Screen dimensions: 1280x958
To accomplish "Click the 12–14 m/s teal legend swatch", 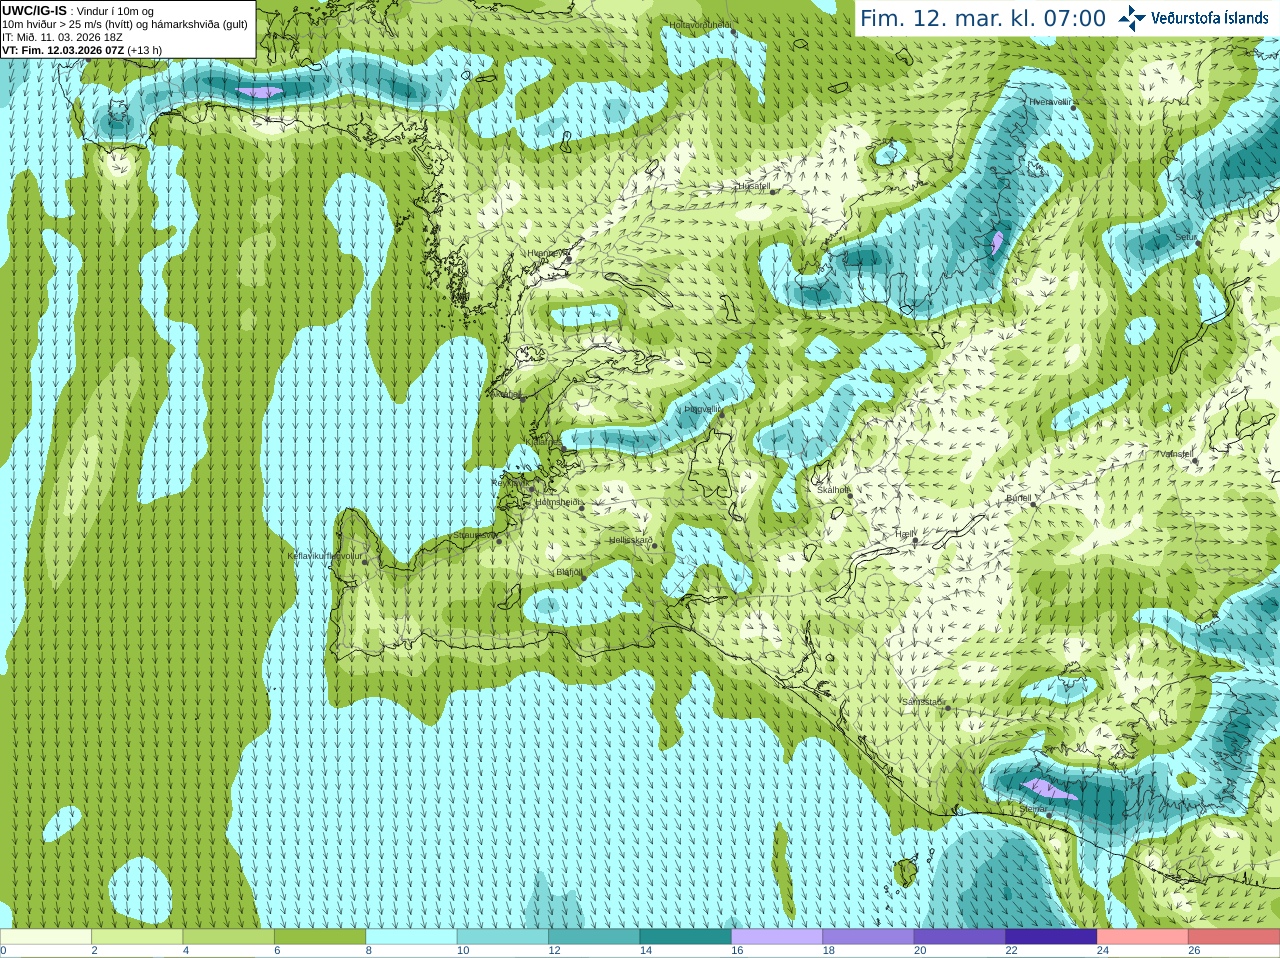I will point(594,937).
